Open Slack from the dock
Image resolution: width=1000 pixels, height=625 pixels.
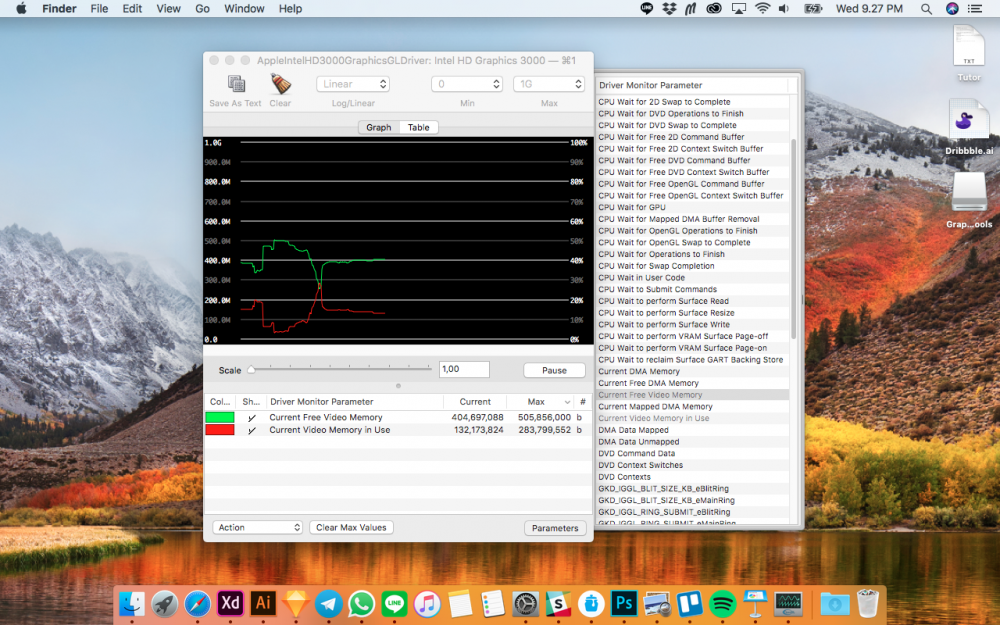click(558, 603)
